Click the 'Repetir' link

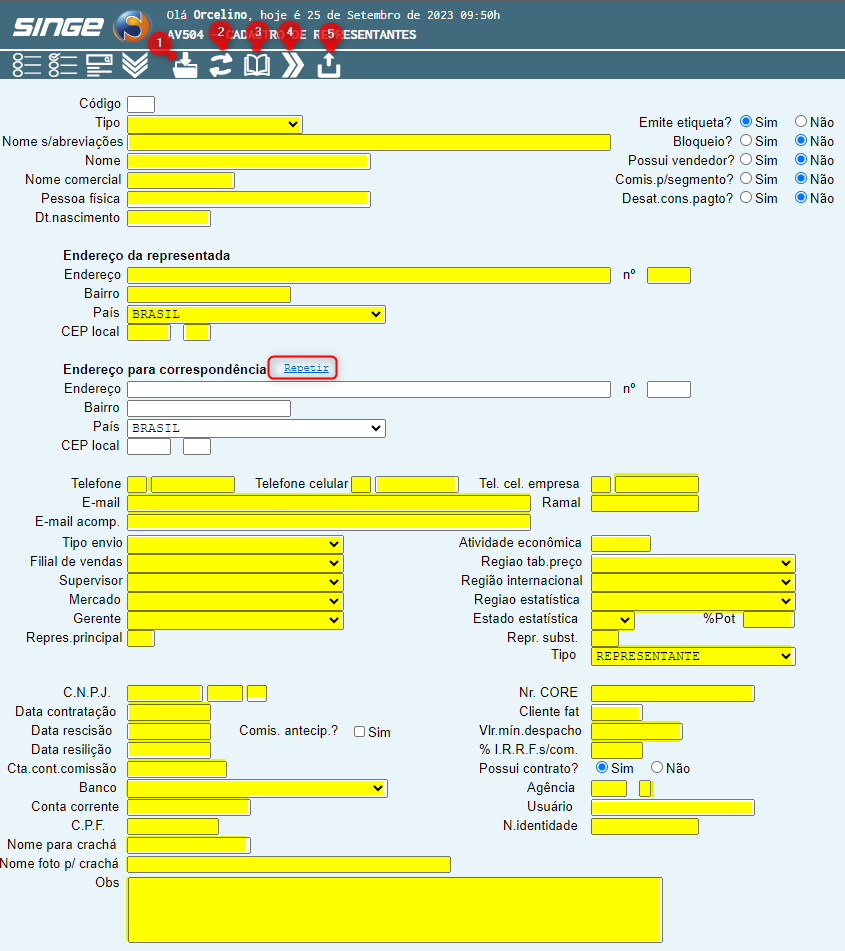click(306, 368)
